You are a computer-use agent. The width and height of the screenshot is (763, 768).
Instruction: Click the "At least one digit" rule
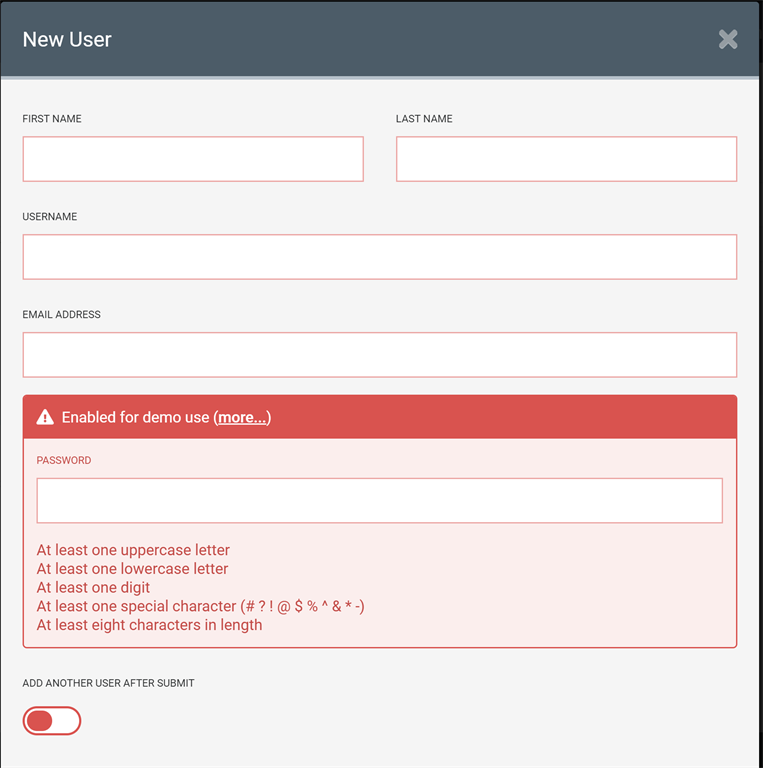coord(94,588)
